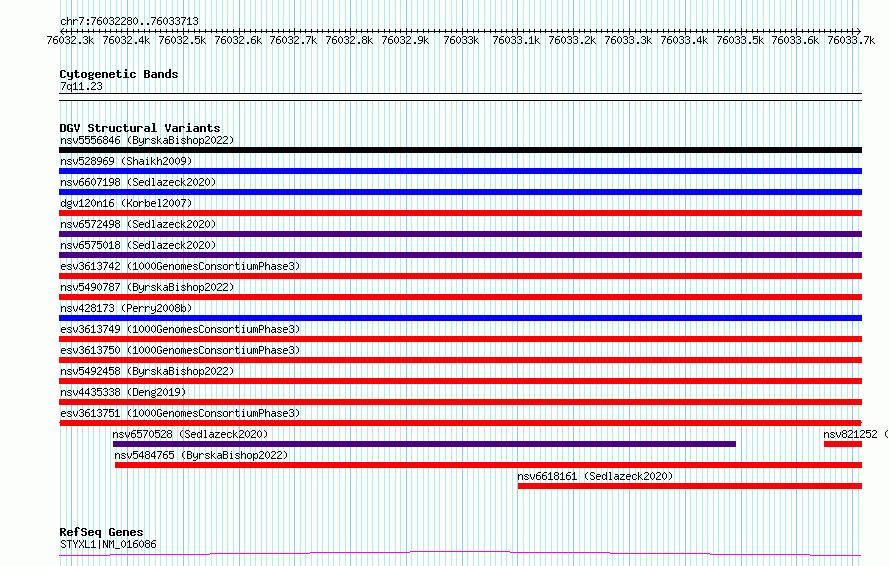890x566 pixels.
Task: Select the red nsv6618161 variant bar
Action: [690, 486]
